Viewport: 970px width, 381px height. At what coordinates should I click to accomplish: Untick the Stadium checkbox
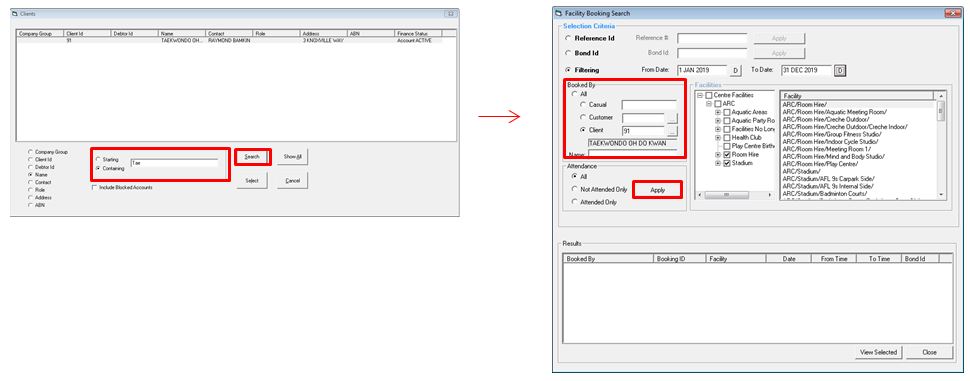tap(727, 163)
